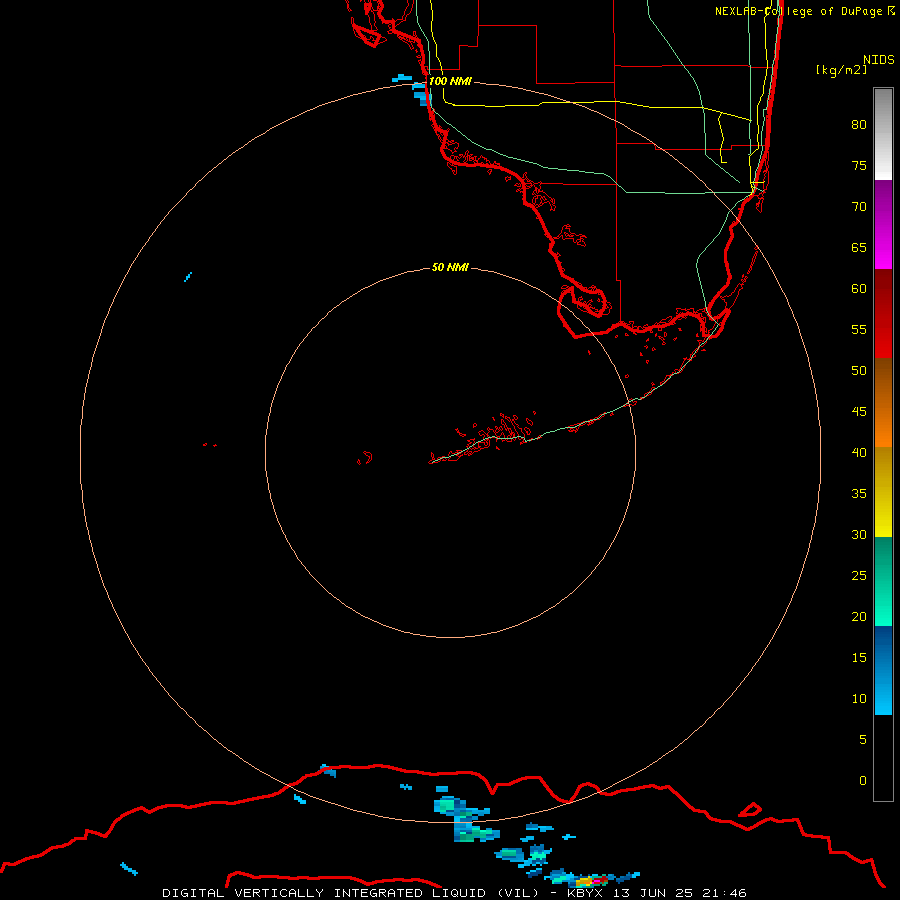Select the 50 NMI range ring label
Viewport: 900px width, 900px height.
[450, 267]
